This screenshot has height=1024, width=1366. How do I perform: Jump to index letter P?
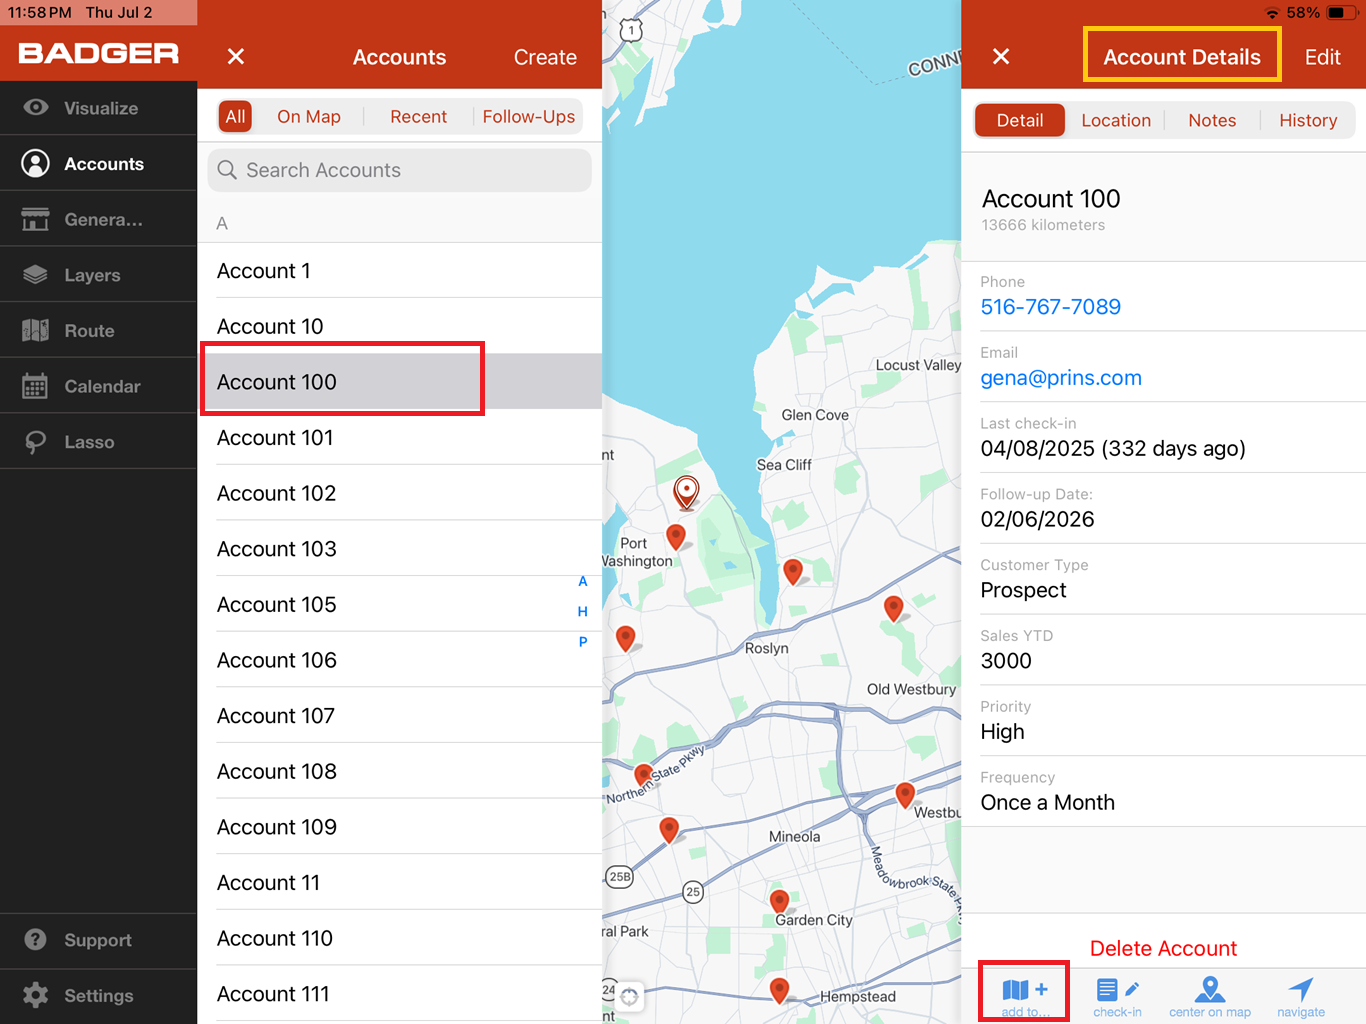(583, 642)
